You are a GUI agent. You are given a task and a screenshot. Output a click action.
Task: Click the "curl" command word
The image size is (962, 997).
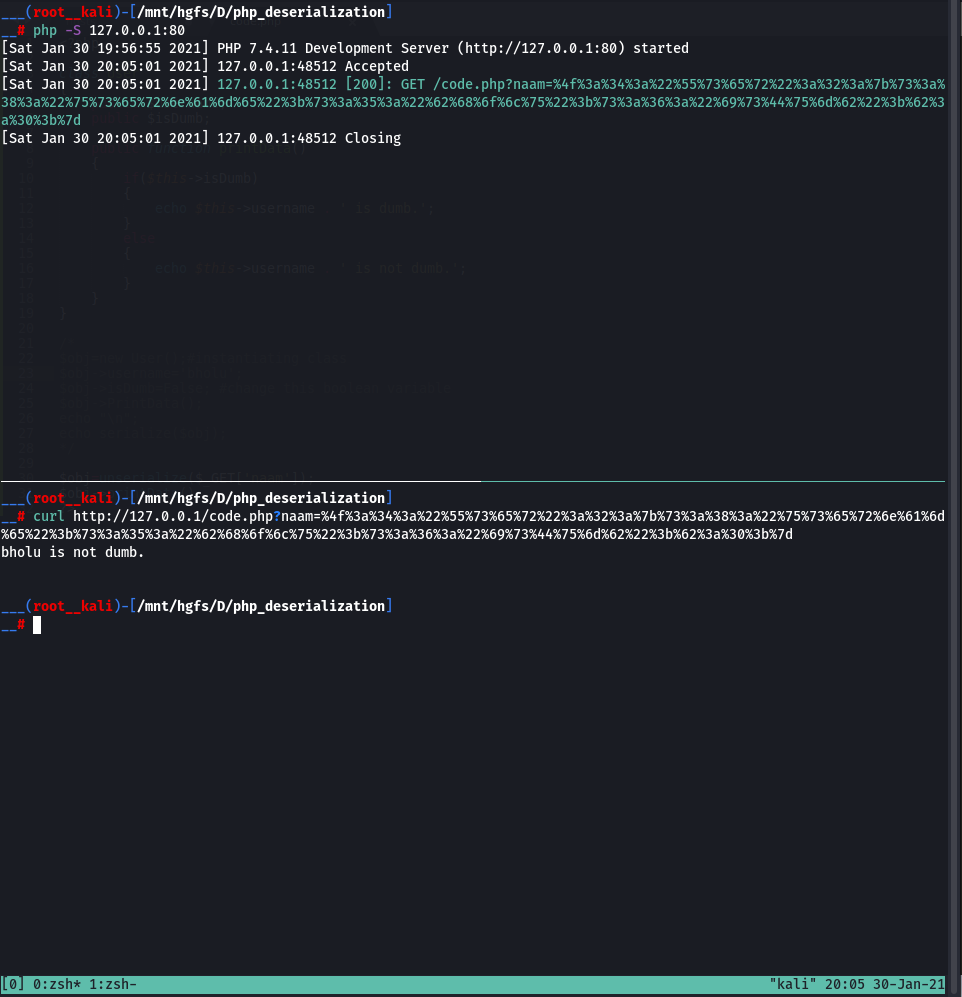49,516
